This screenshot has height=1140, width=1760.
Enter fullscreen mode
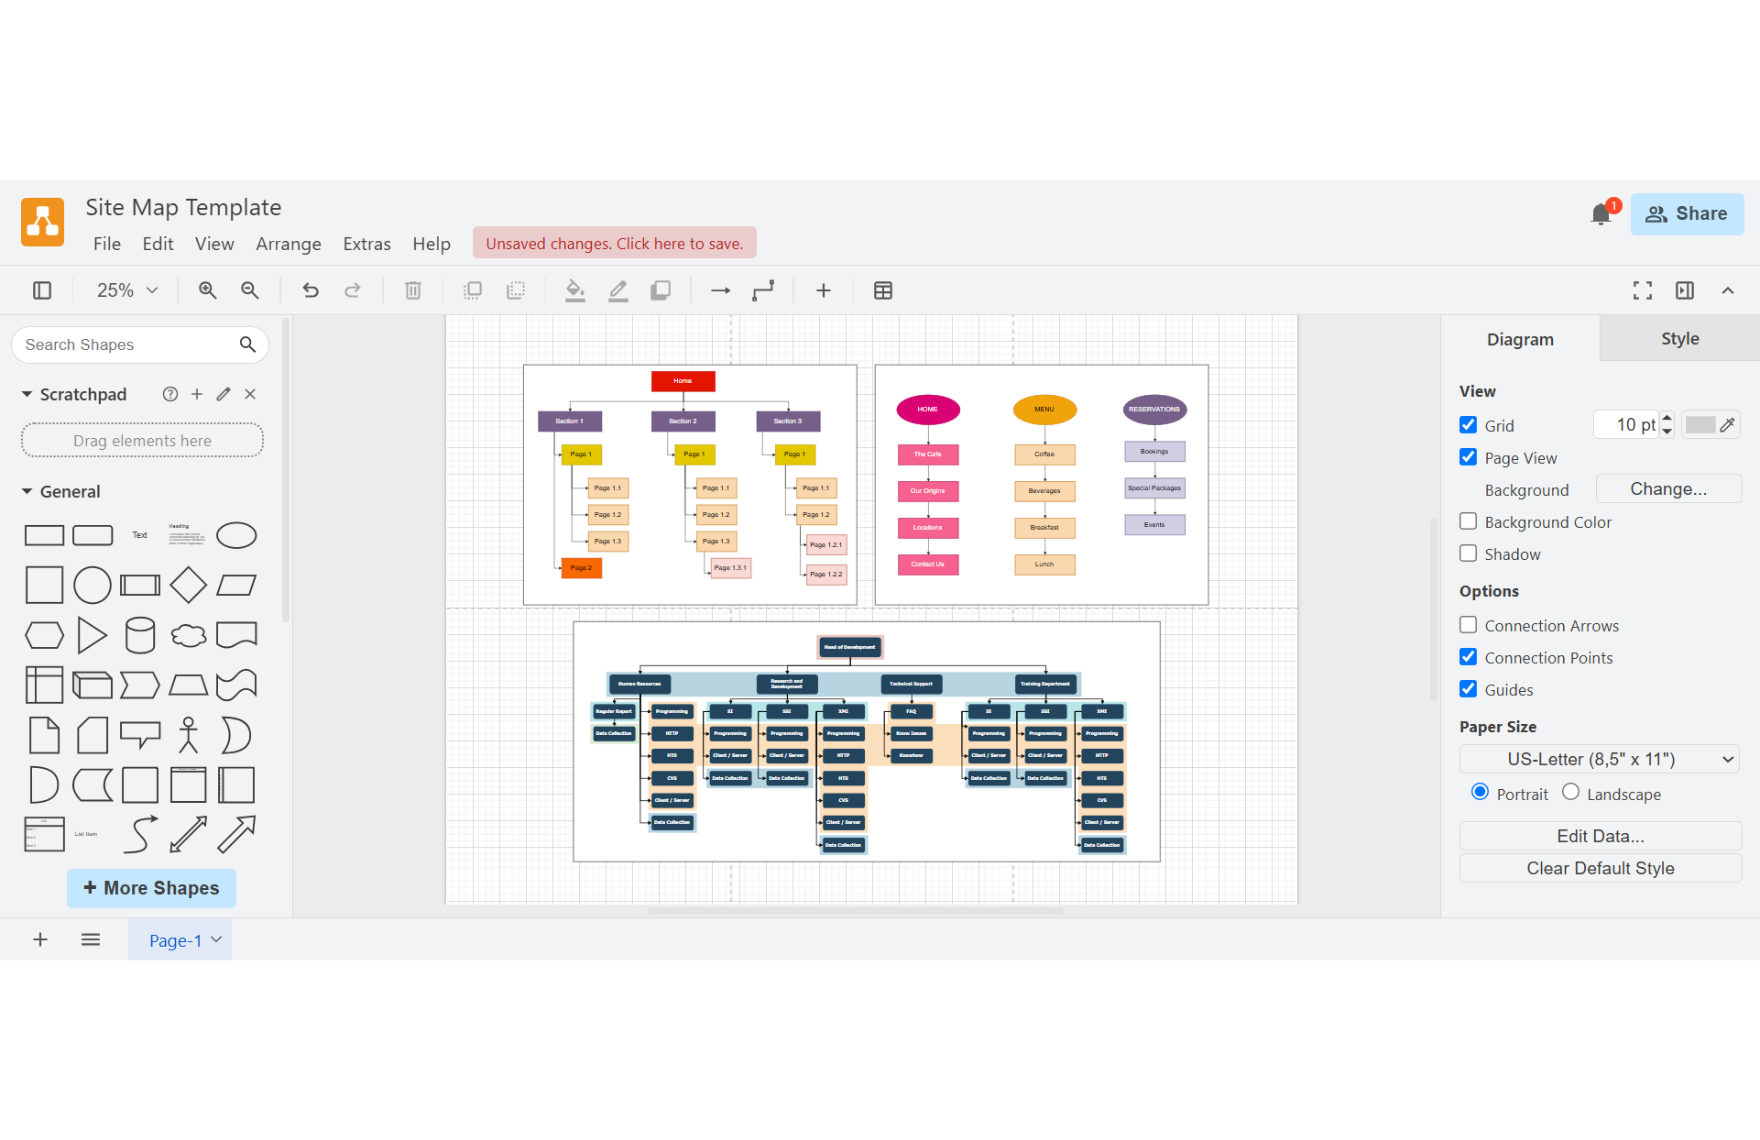pyautogui.click(x=1642, y=290)
